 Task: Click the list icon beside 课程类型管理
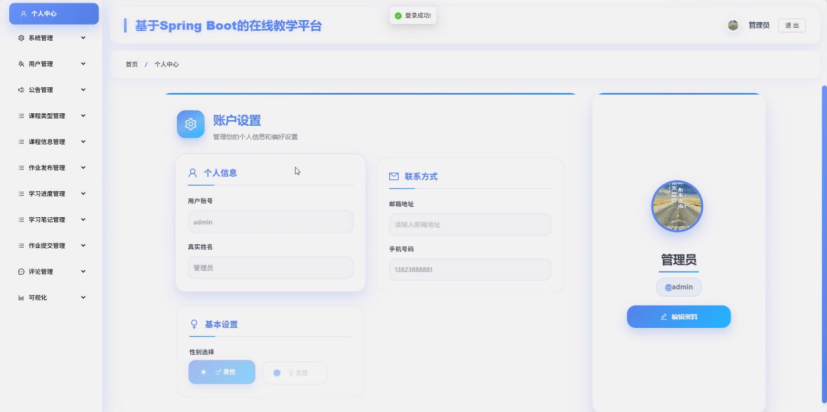[21, 116]
